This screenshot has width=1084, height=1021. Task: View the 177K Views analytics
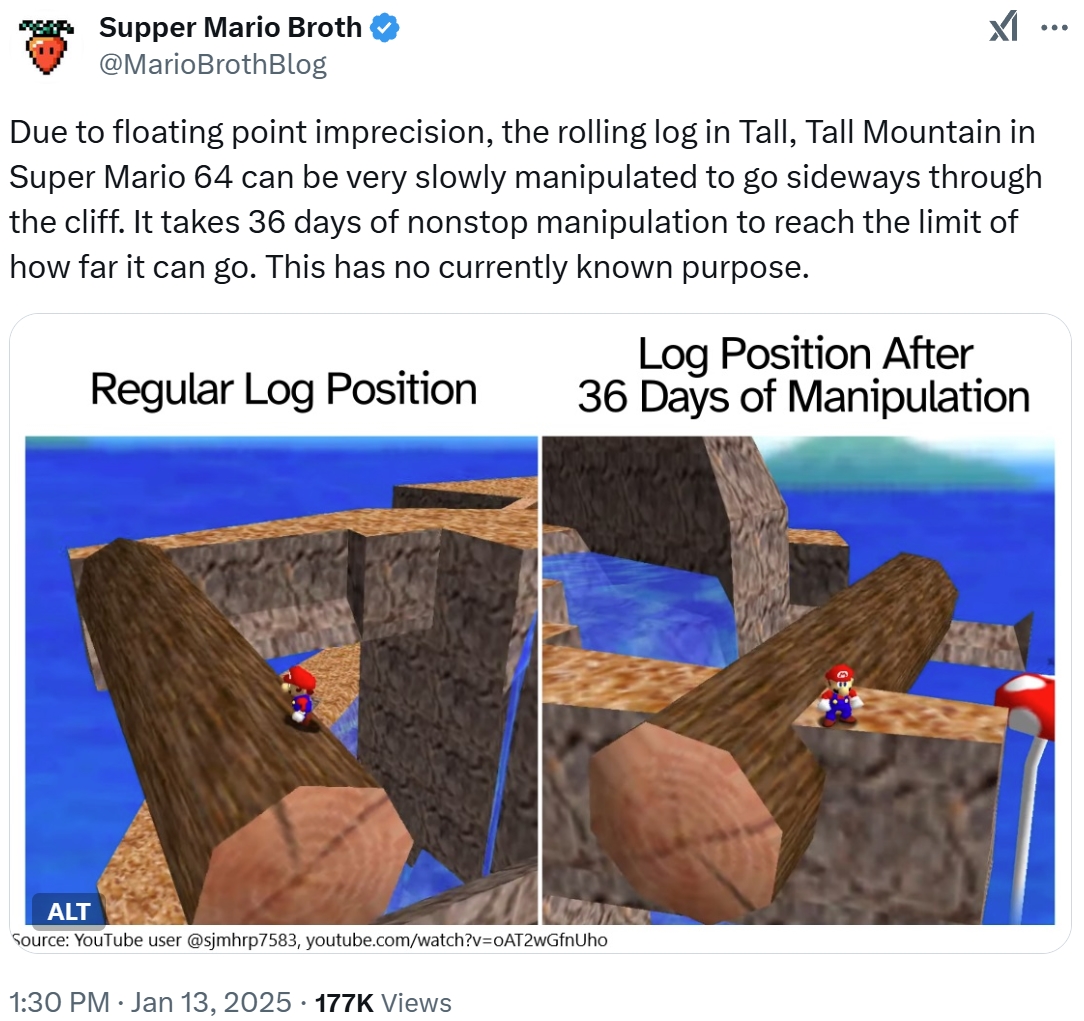click(383, 1002)
